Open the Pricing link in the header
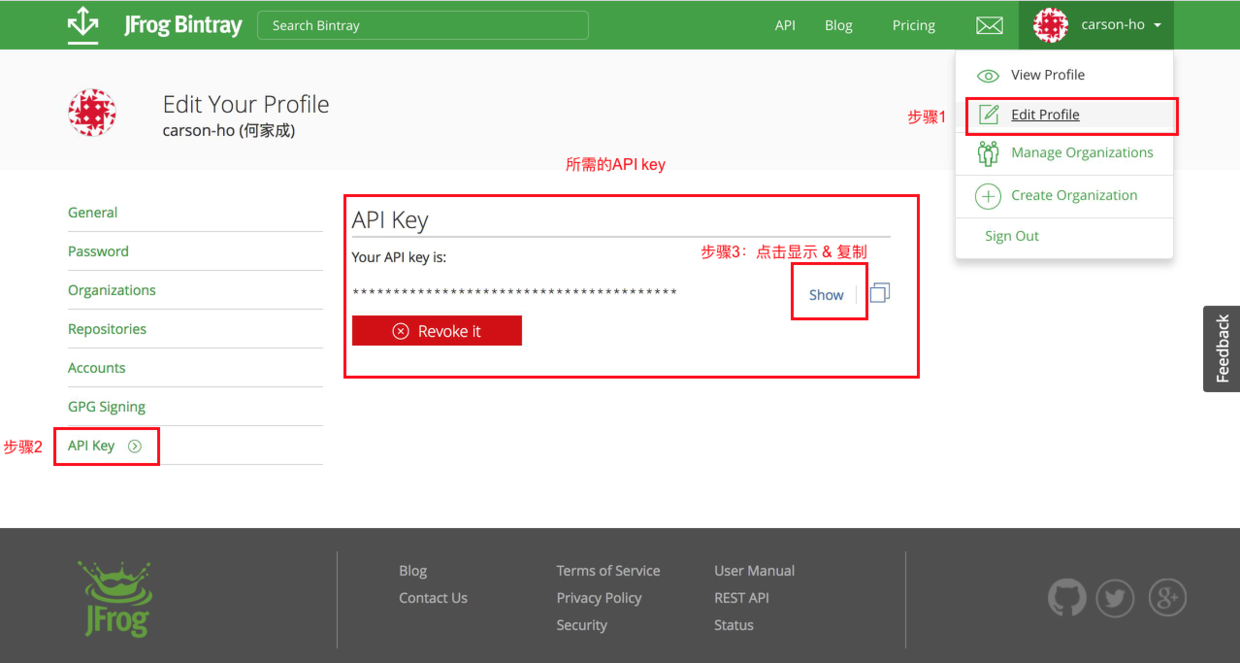The image size is (1240, 663). (914, 25)
